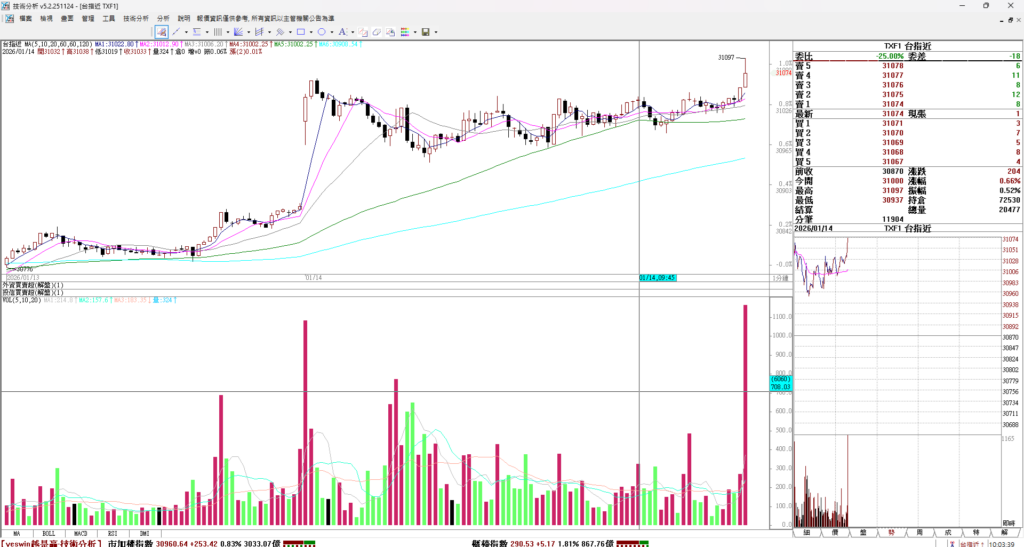Open the color grid palette icon
Screen dimensions: 1024x547
[404, 32]
